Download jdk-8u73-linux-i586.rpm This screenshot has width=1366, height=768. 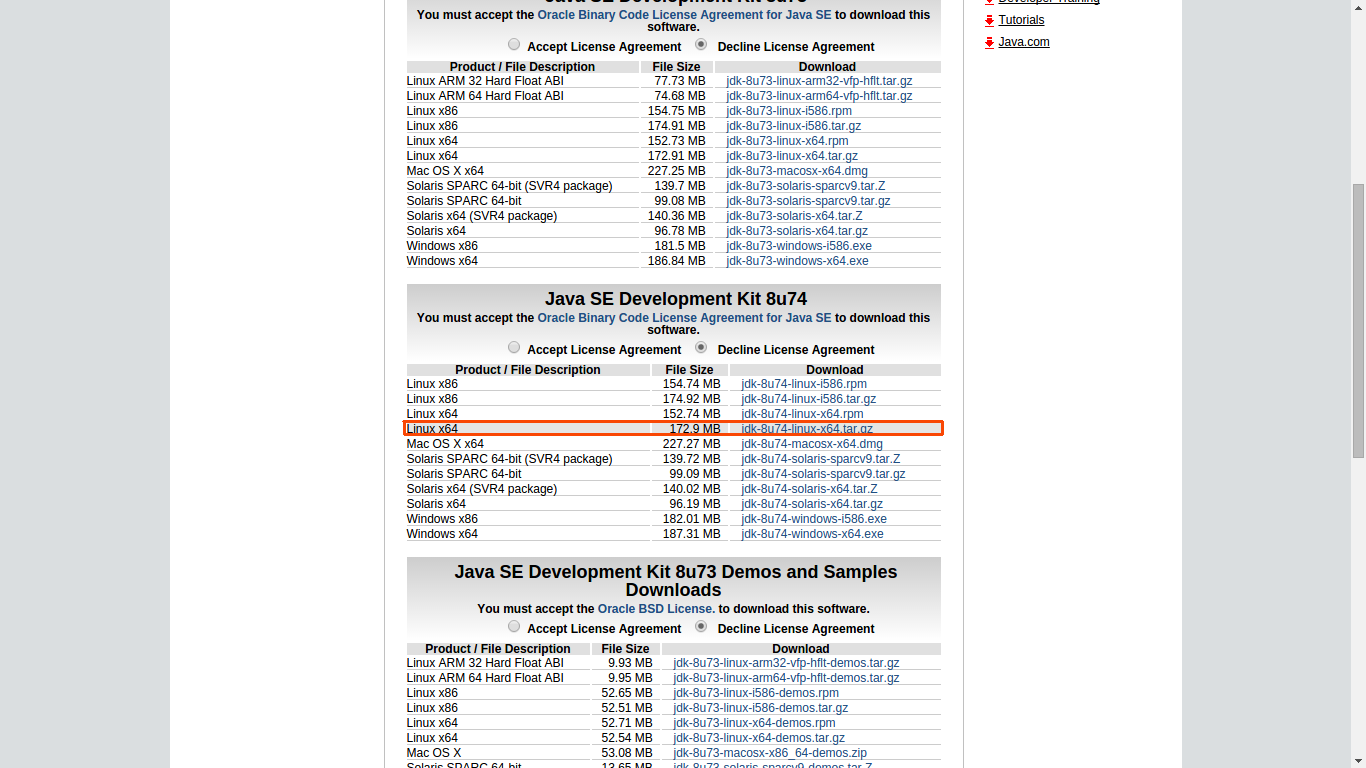pyautogui.click(x=789, y=111)
